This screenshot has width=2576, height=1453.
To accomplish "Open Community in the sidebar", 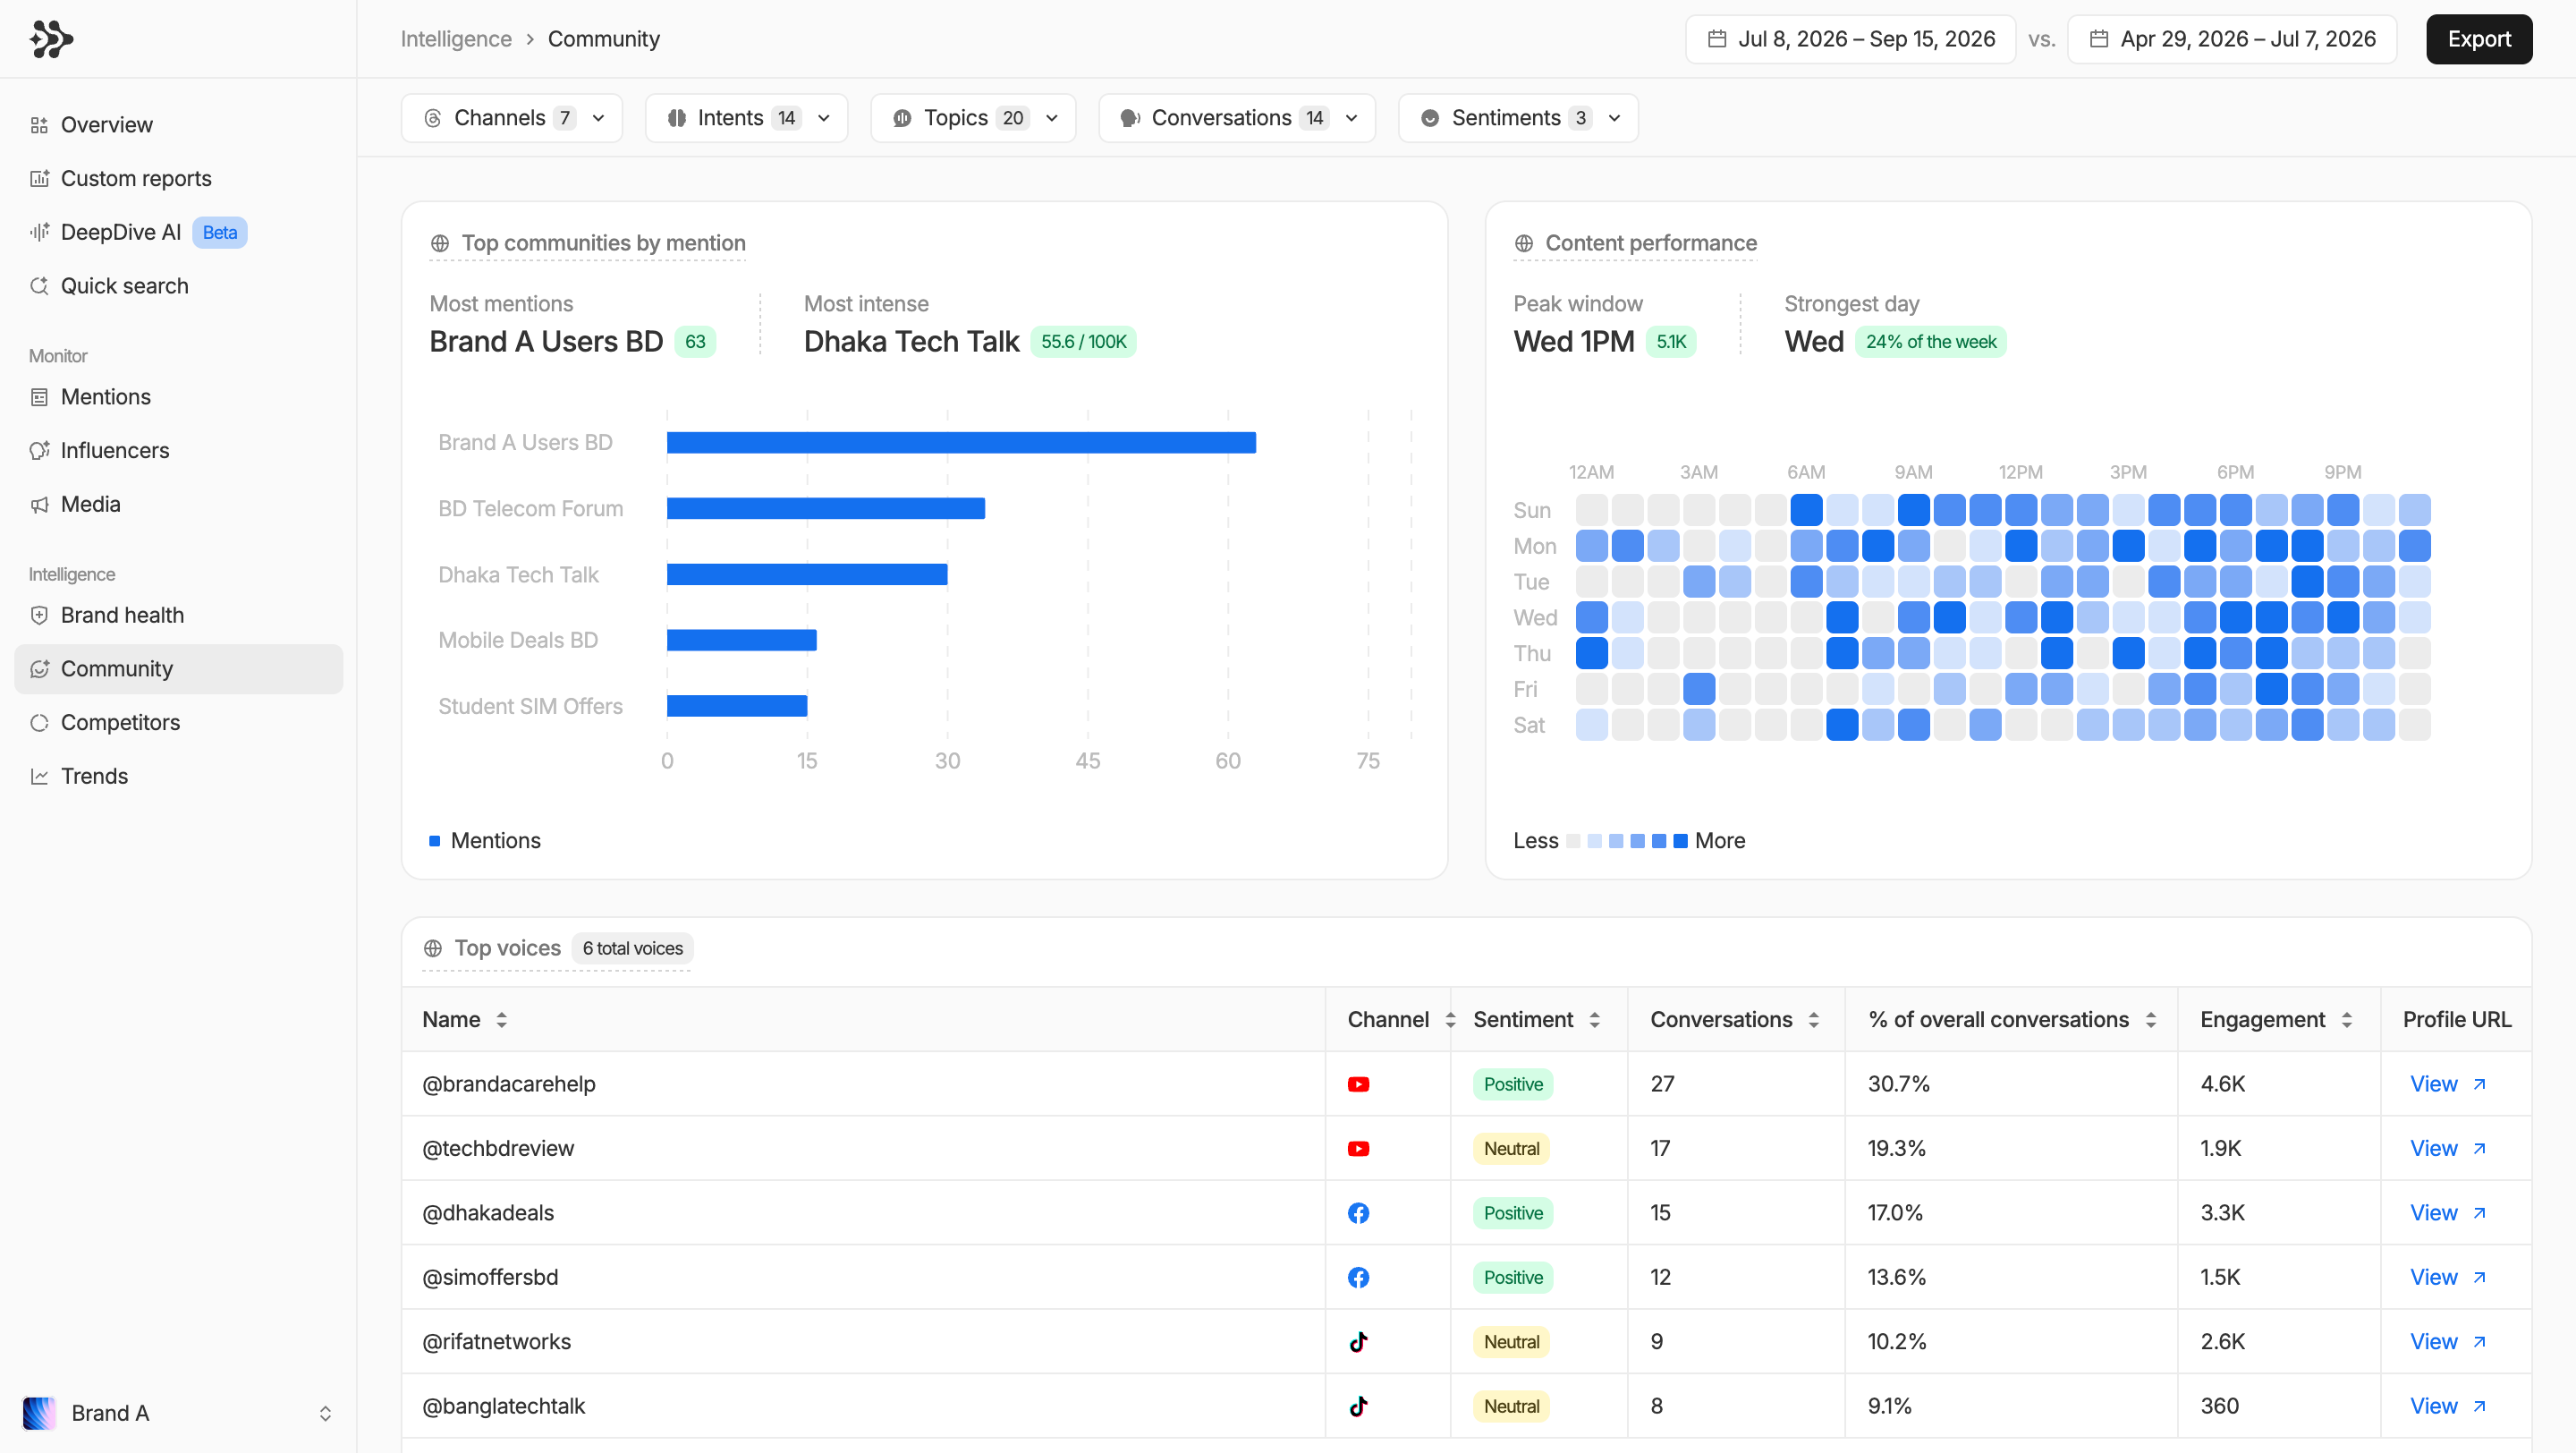I will tap(178, 669).
